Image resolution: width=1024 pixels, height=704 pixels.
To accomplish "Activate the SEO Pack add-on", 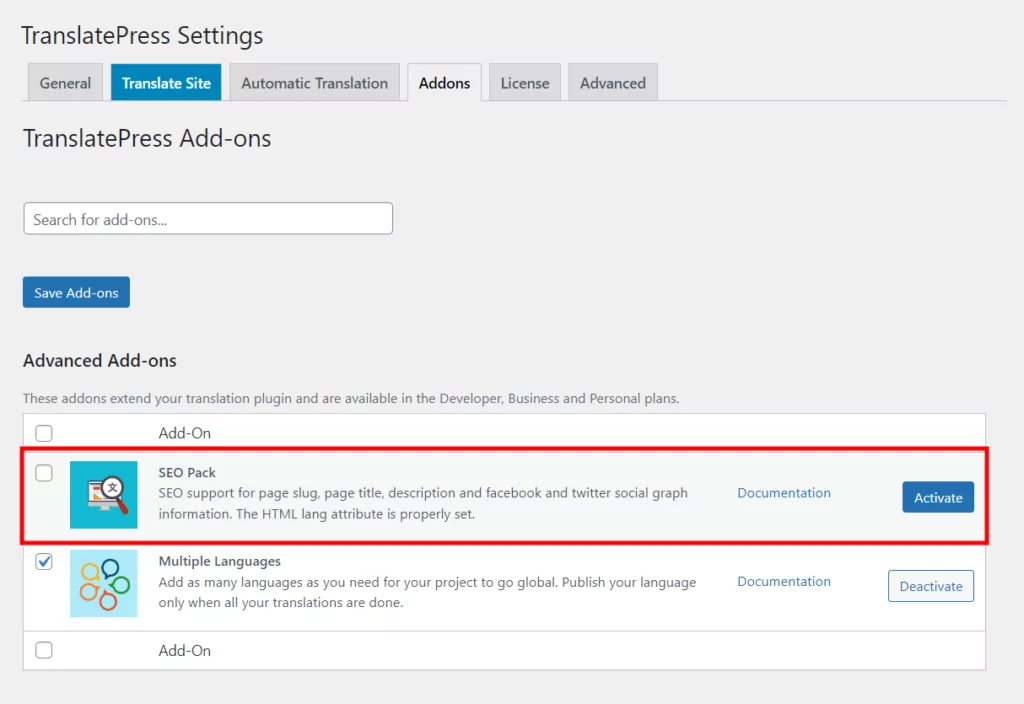I will coord(938,497).
